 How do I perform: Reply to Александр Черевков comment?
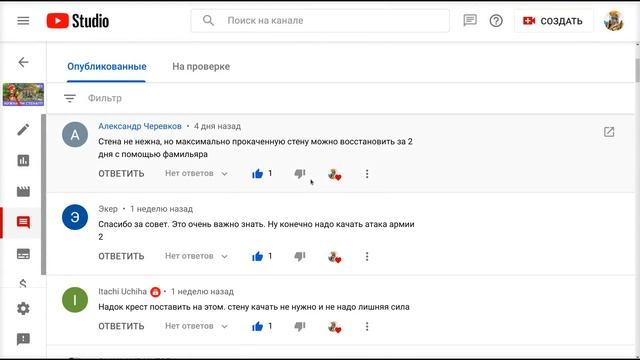(121, 173)
